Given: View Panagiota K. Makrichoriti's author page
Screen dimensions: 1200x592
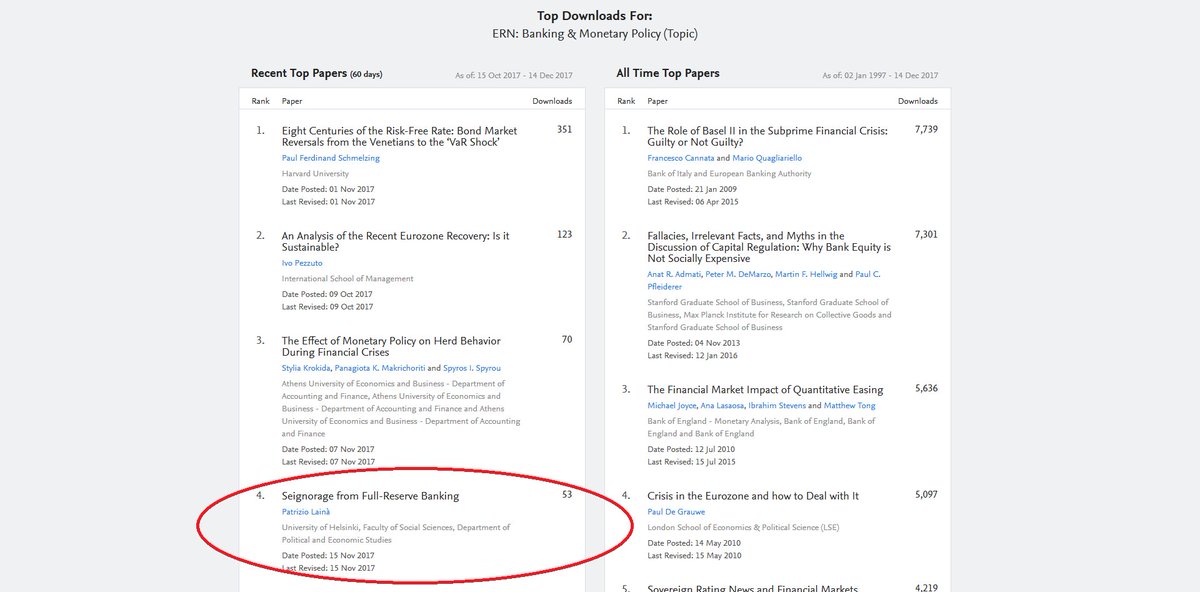Looking at the screenshot, I should (x=379, y=368).
